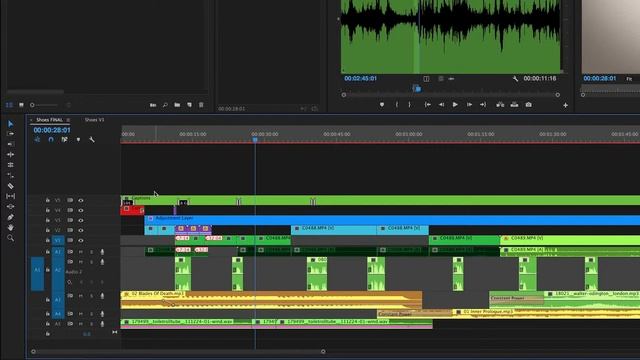Select the Selection (arrow) tool

coord(11,124)
